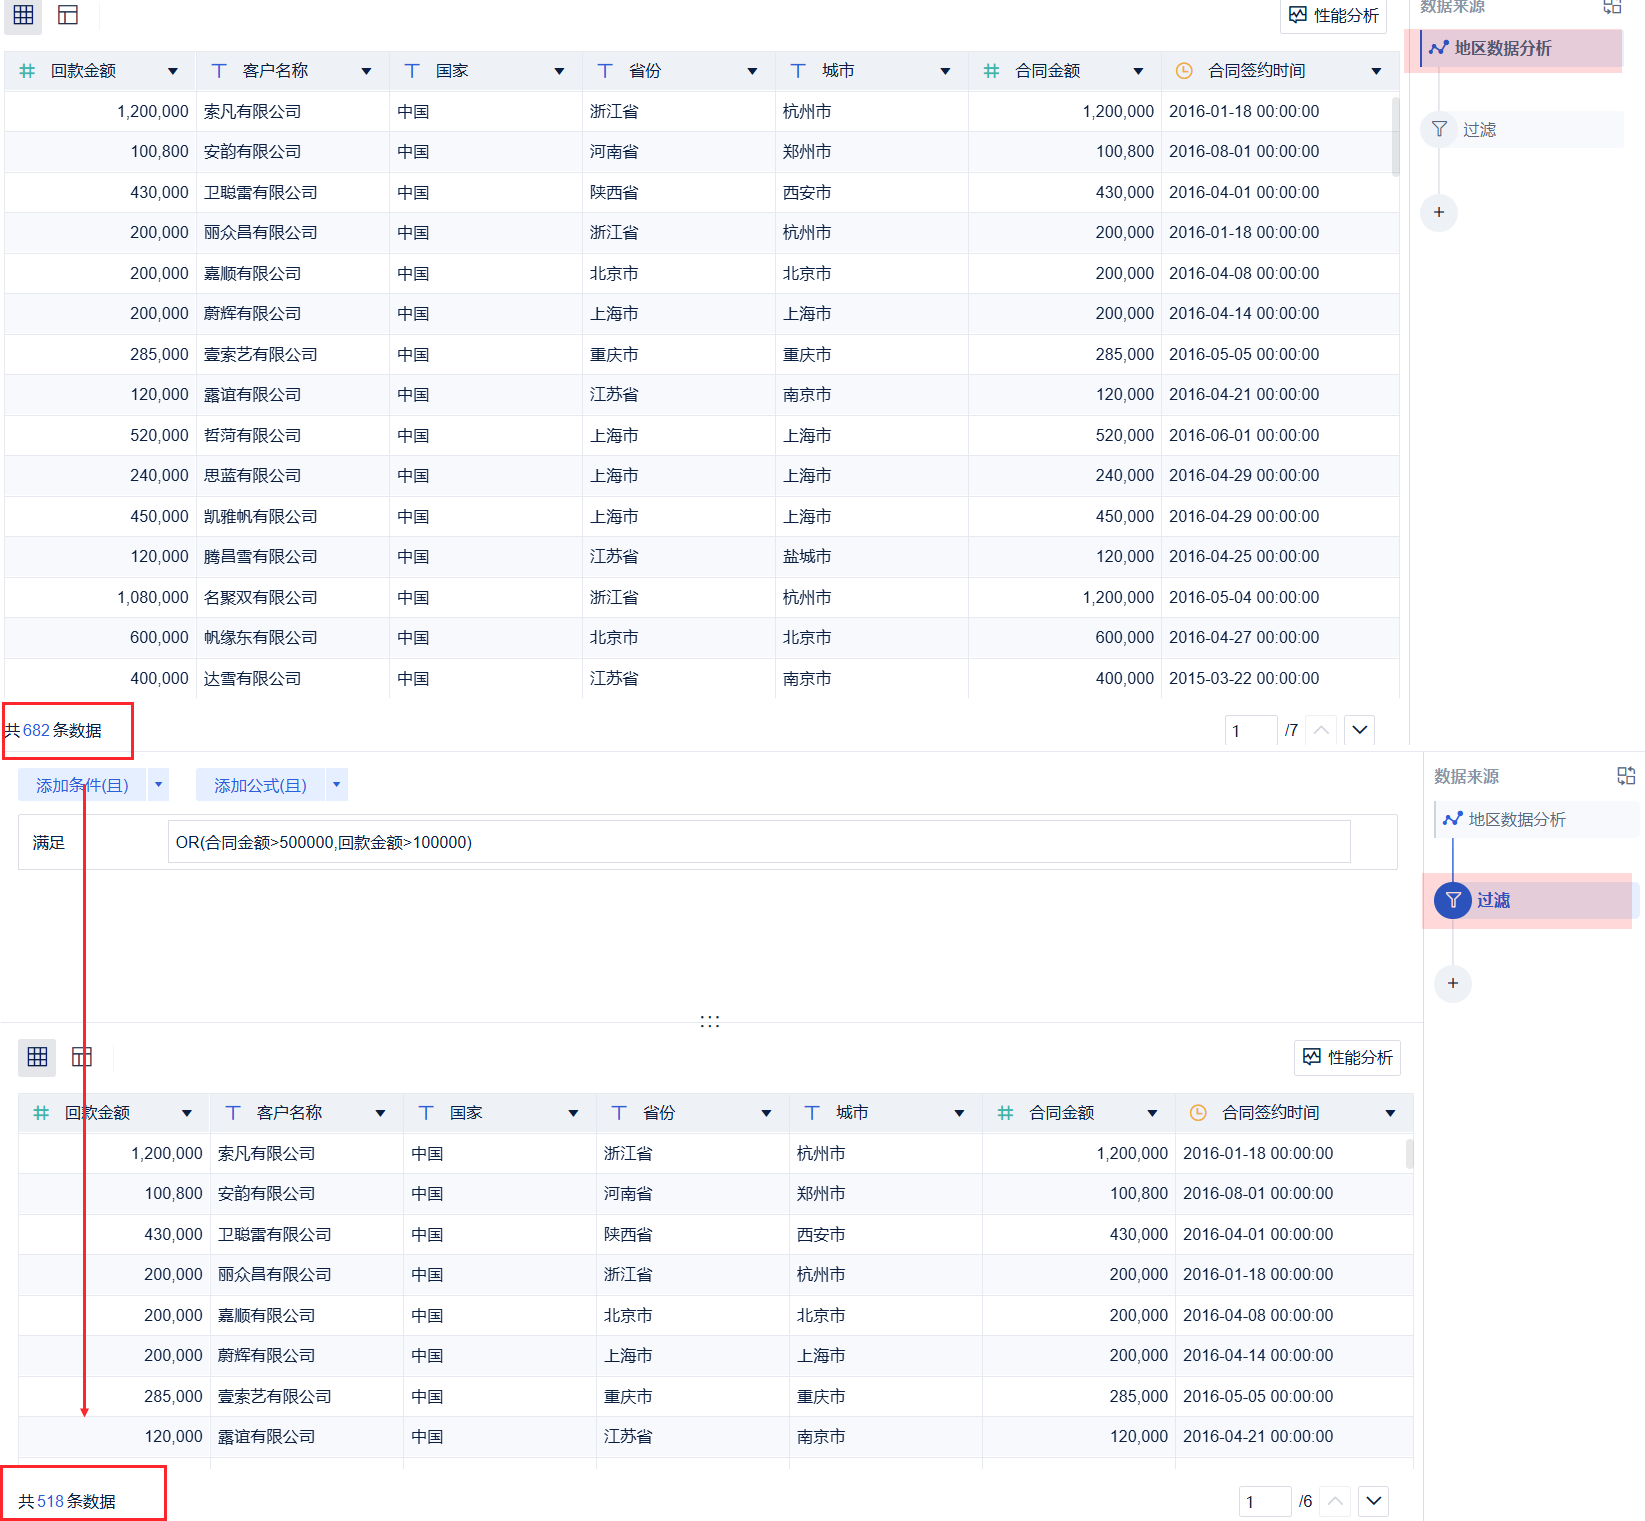Select grid table view icon in lower panel

click(x=37, y=1057)
